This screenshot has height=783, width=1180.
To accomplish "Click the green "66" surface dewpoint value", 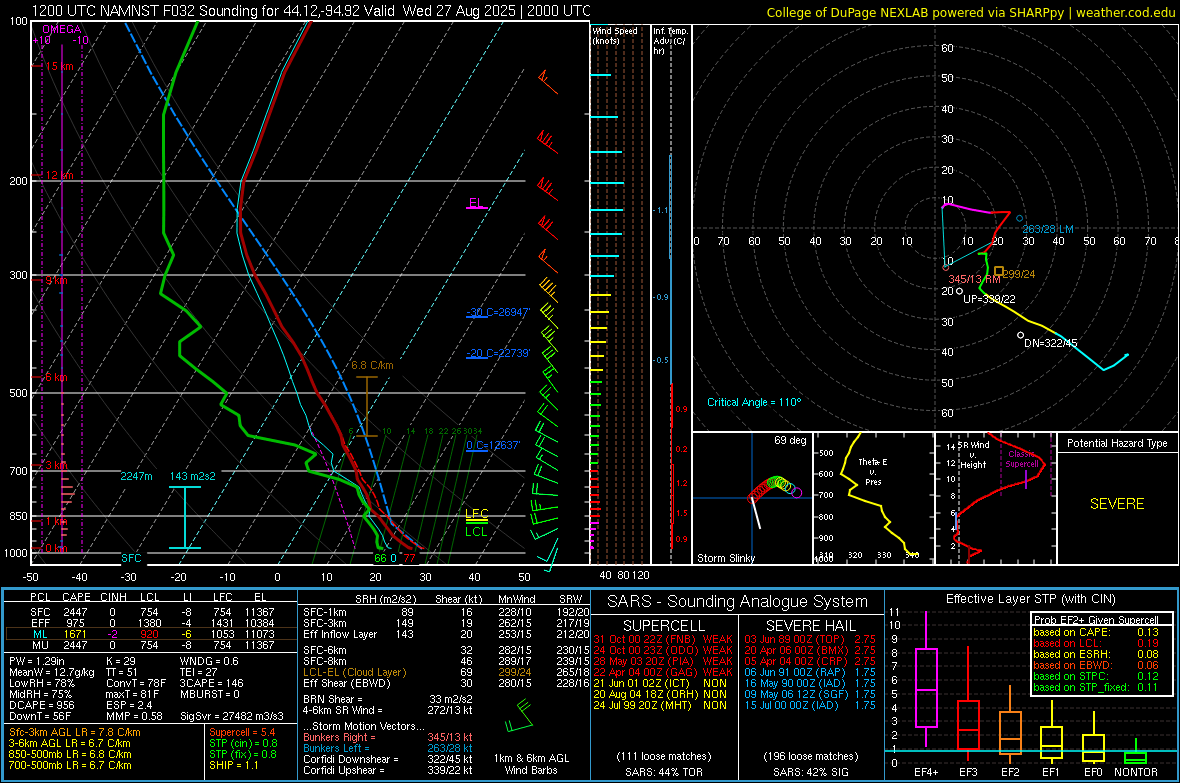I will [380, 558].
